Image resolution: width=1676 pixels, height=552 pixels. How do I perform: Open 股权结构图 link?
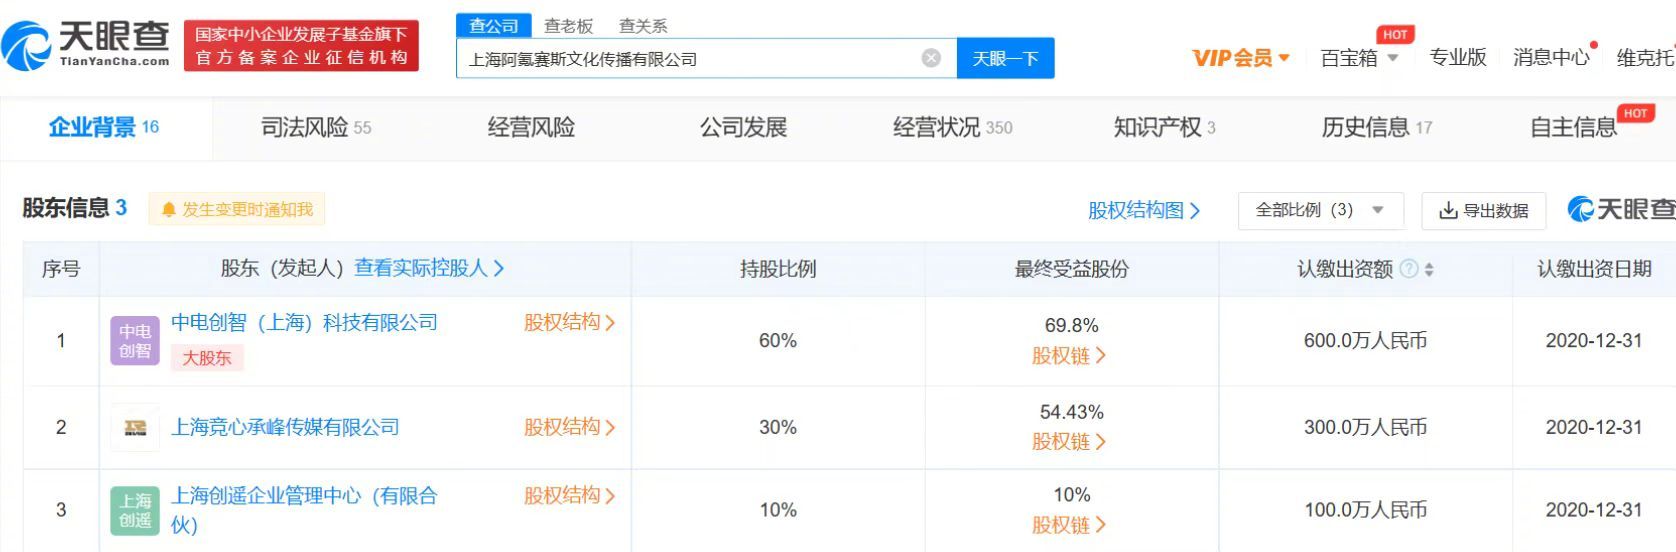pos(1143,210)
